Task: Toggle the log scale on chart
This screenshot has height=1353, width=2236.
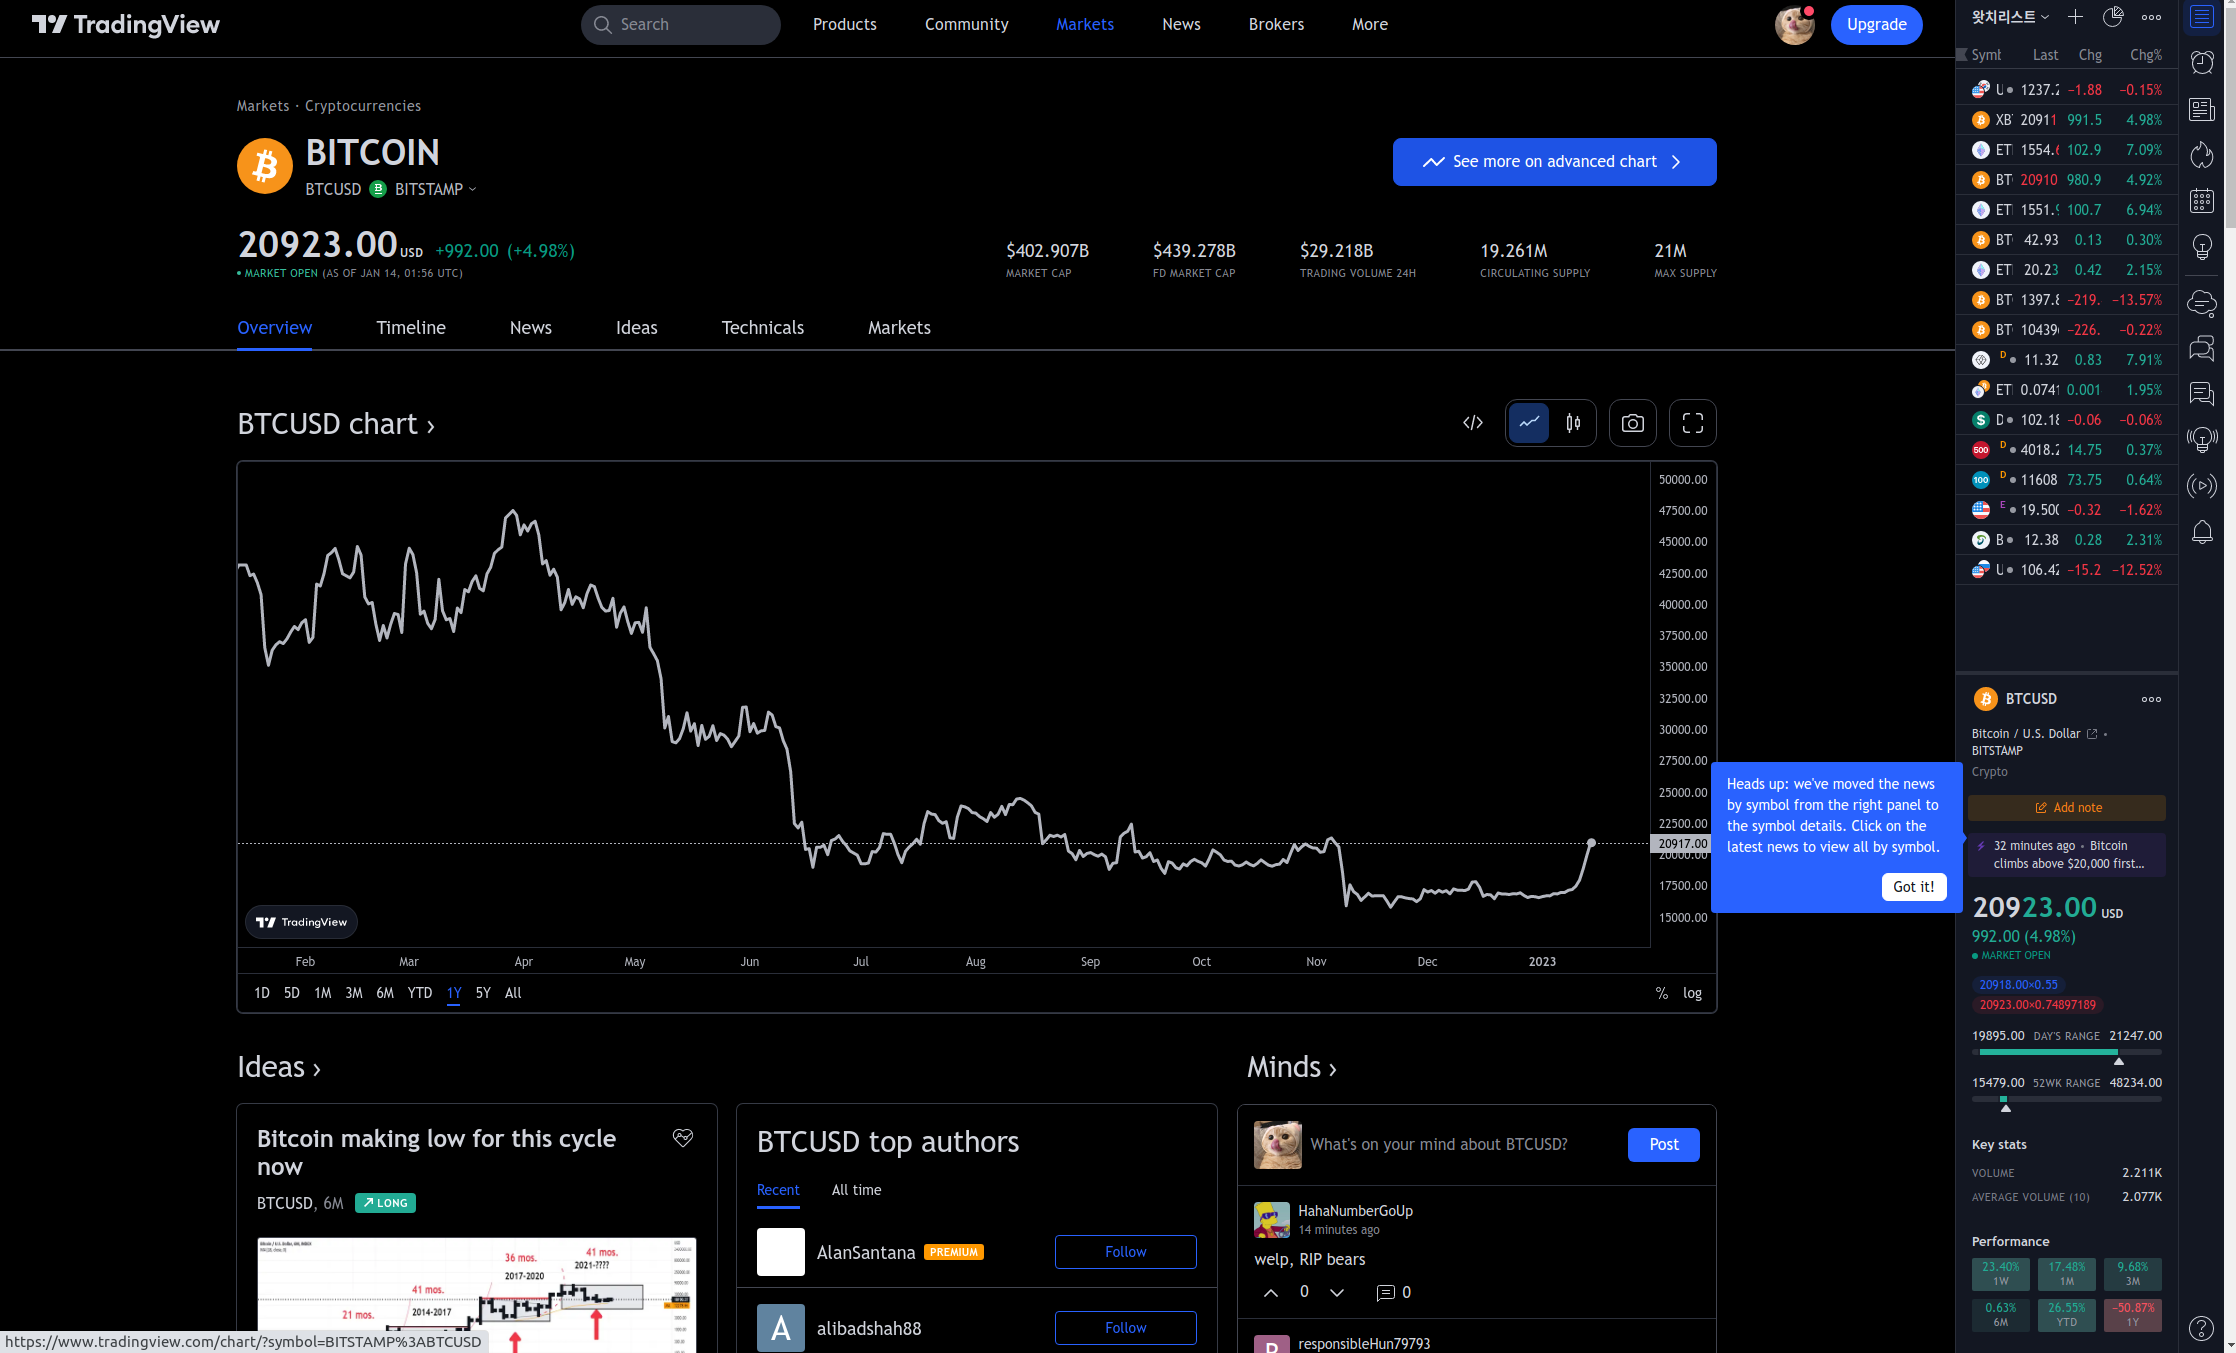Action: 1692,993
